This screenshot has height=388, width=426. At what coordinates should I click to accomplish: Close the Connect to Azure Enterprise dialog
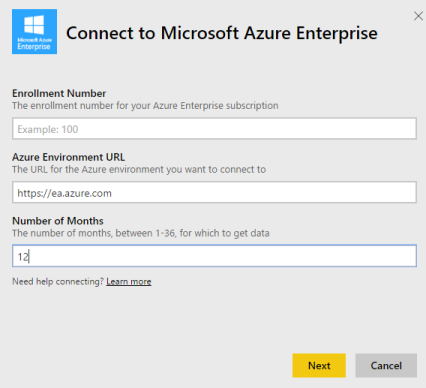[418, 16]
